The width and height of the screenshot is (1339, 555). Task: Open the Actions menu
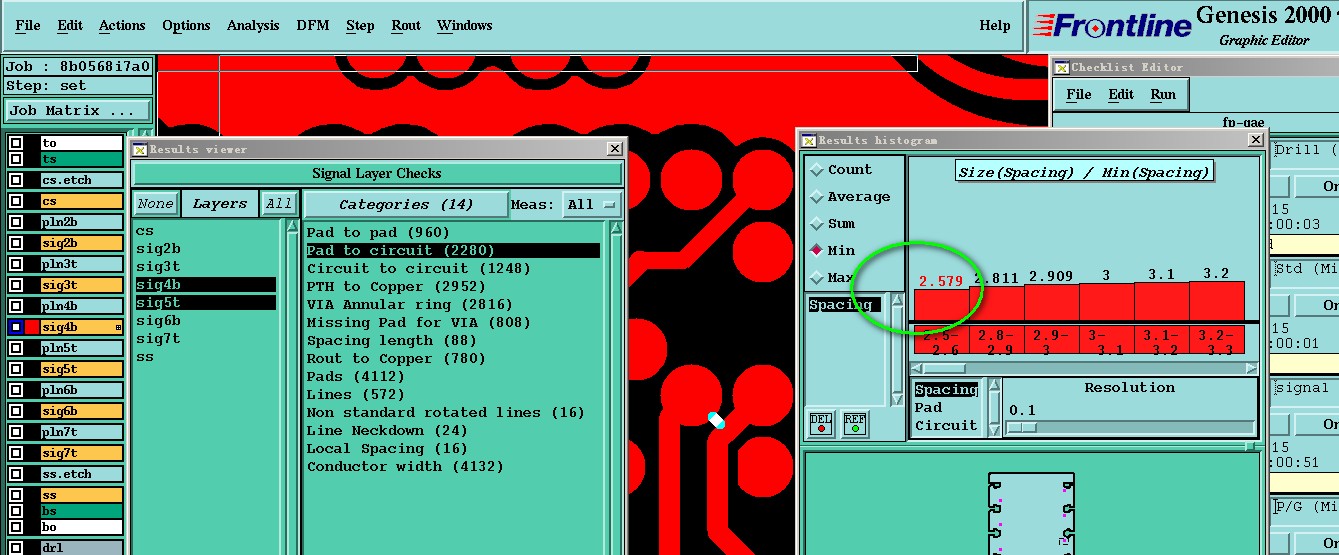(122, 25)
